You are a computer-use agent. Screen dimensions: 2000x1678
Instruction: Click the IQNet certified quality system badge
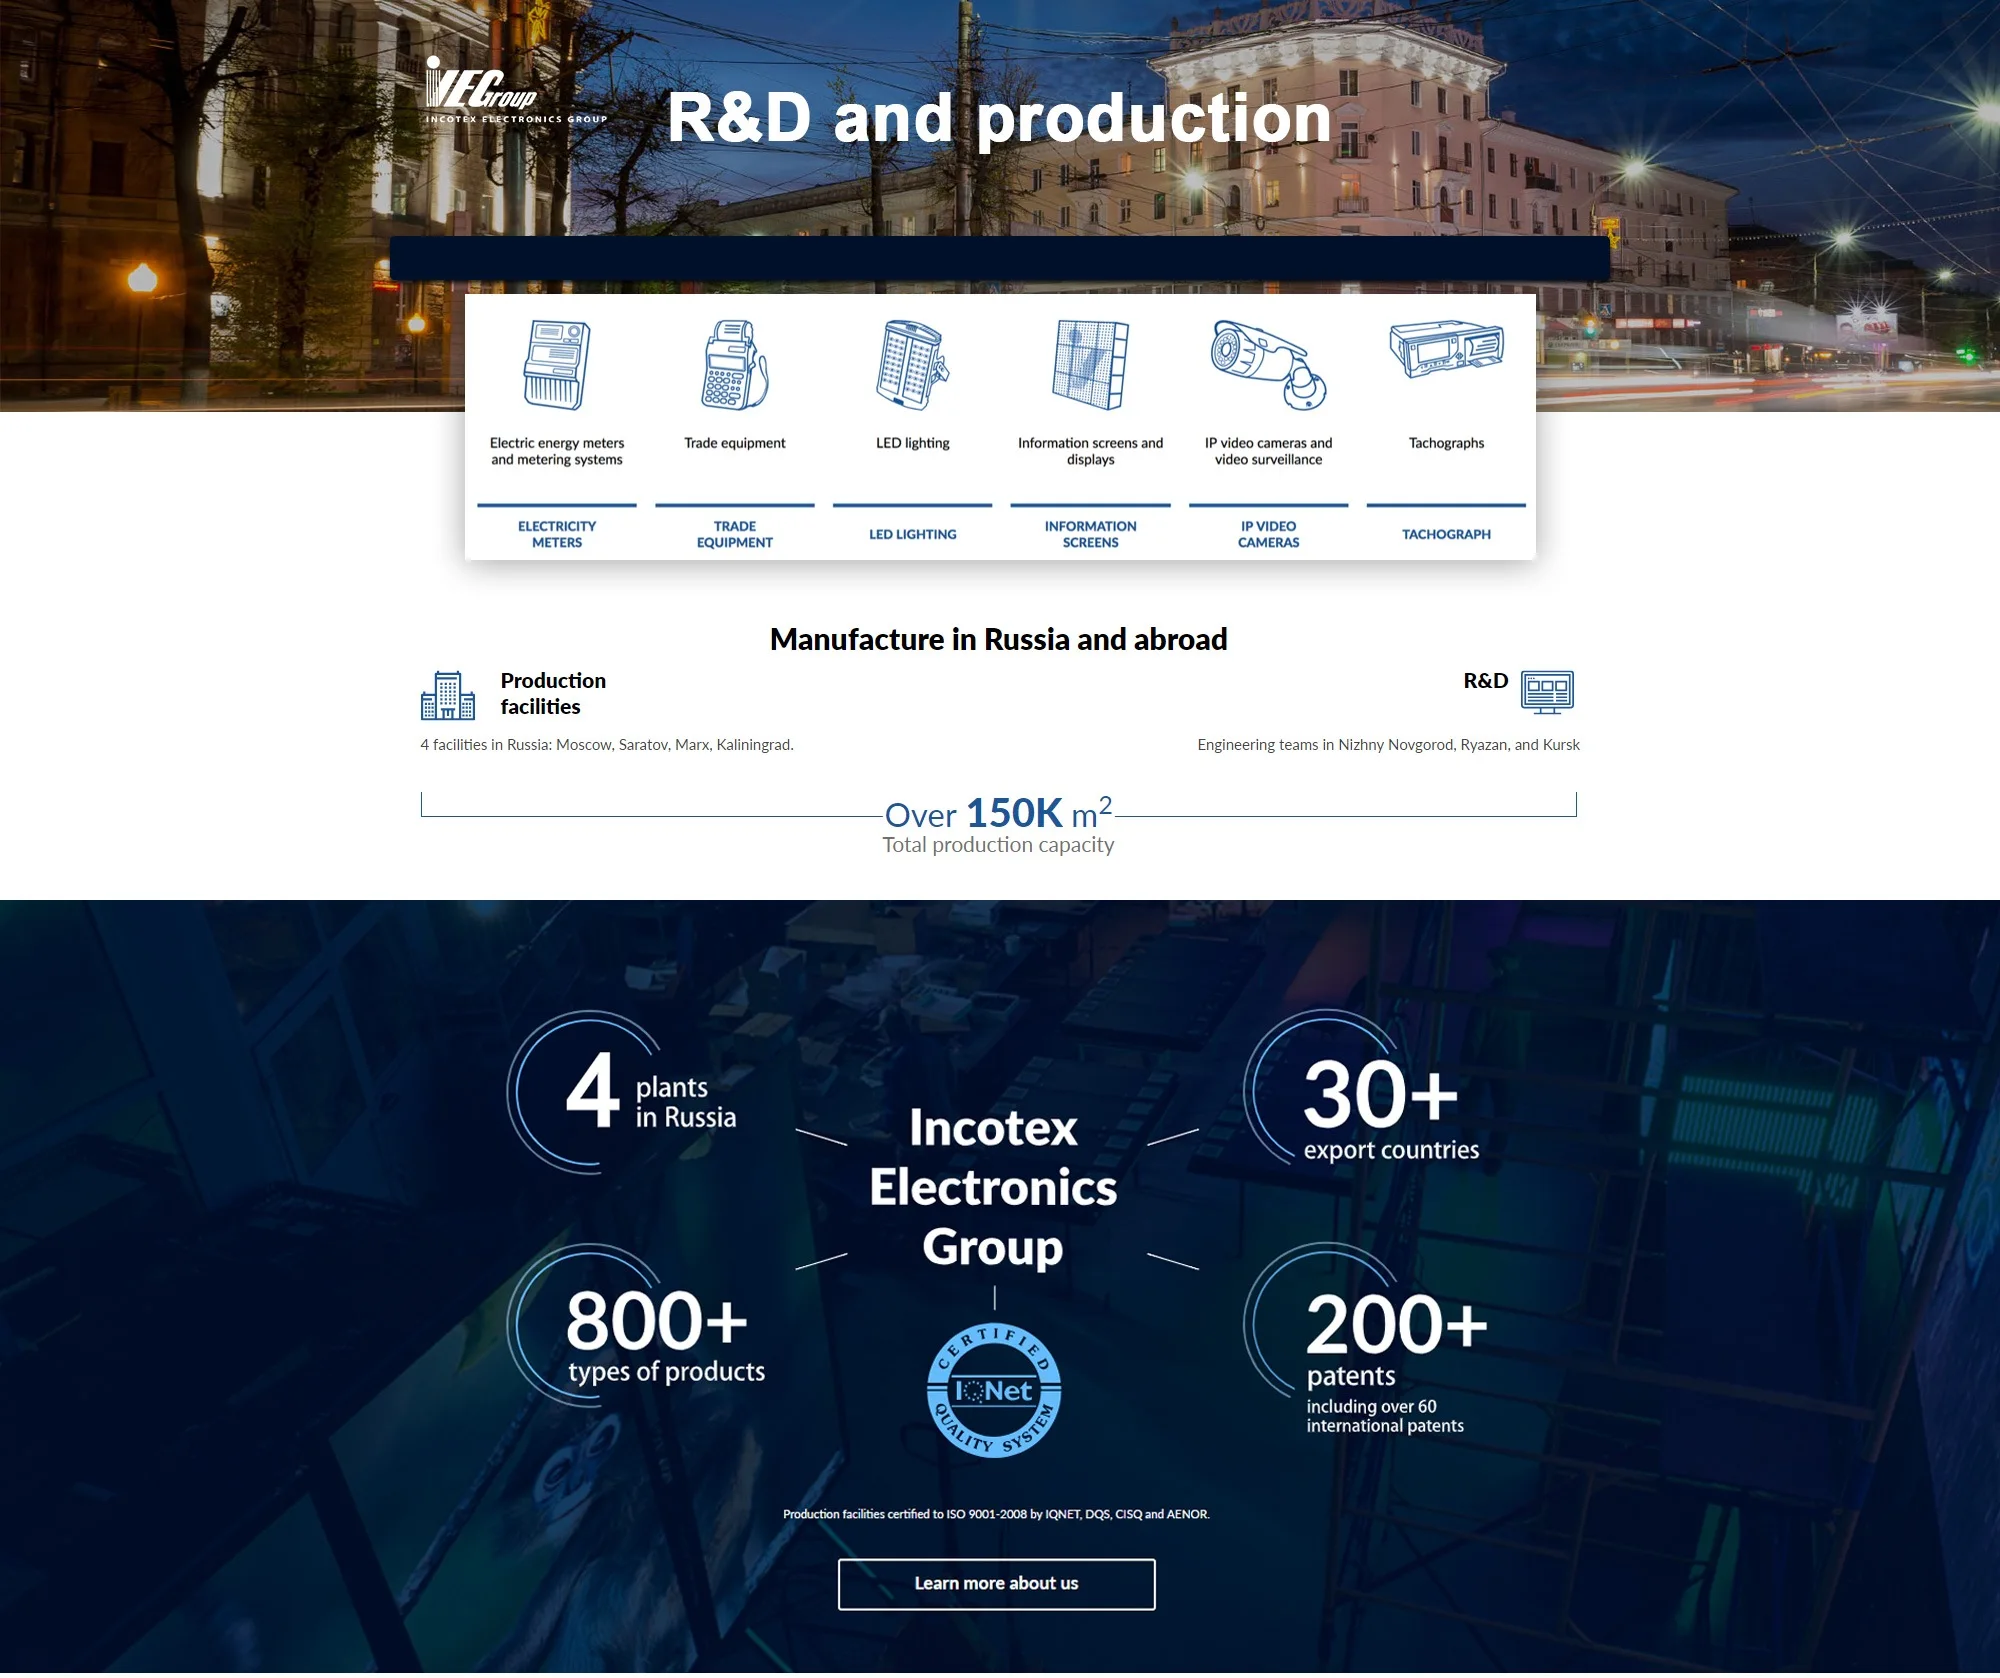pyautogui.click(x=994, y=1391)
